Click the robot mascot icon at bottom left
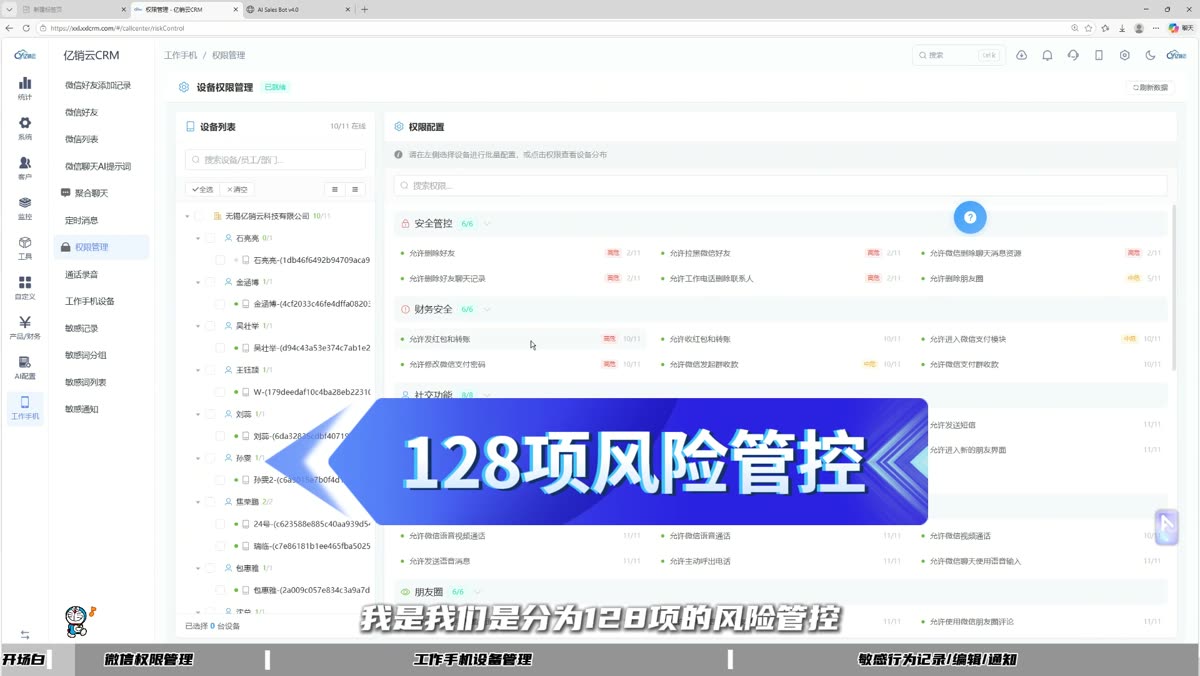This screenshot has width=1200, height=676. tap(79, 620)
